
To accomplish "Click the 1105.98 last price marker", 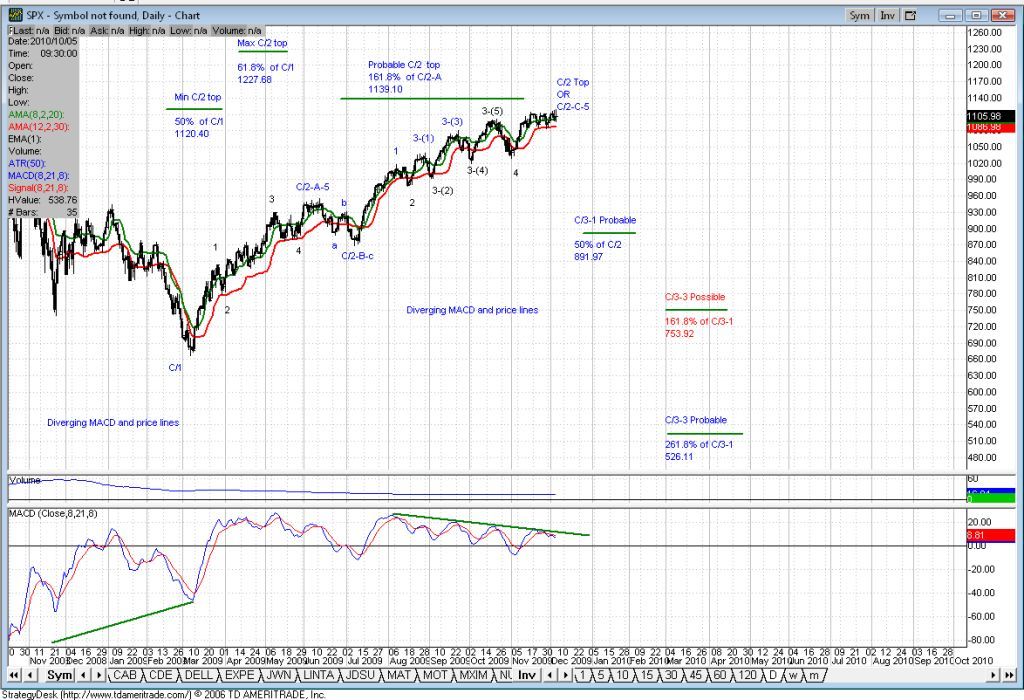I will [990, 116].
